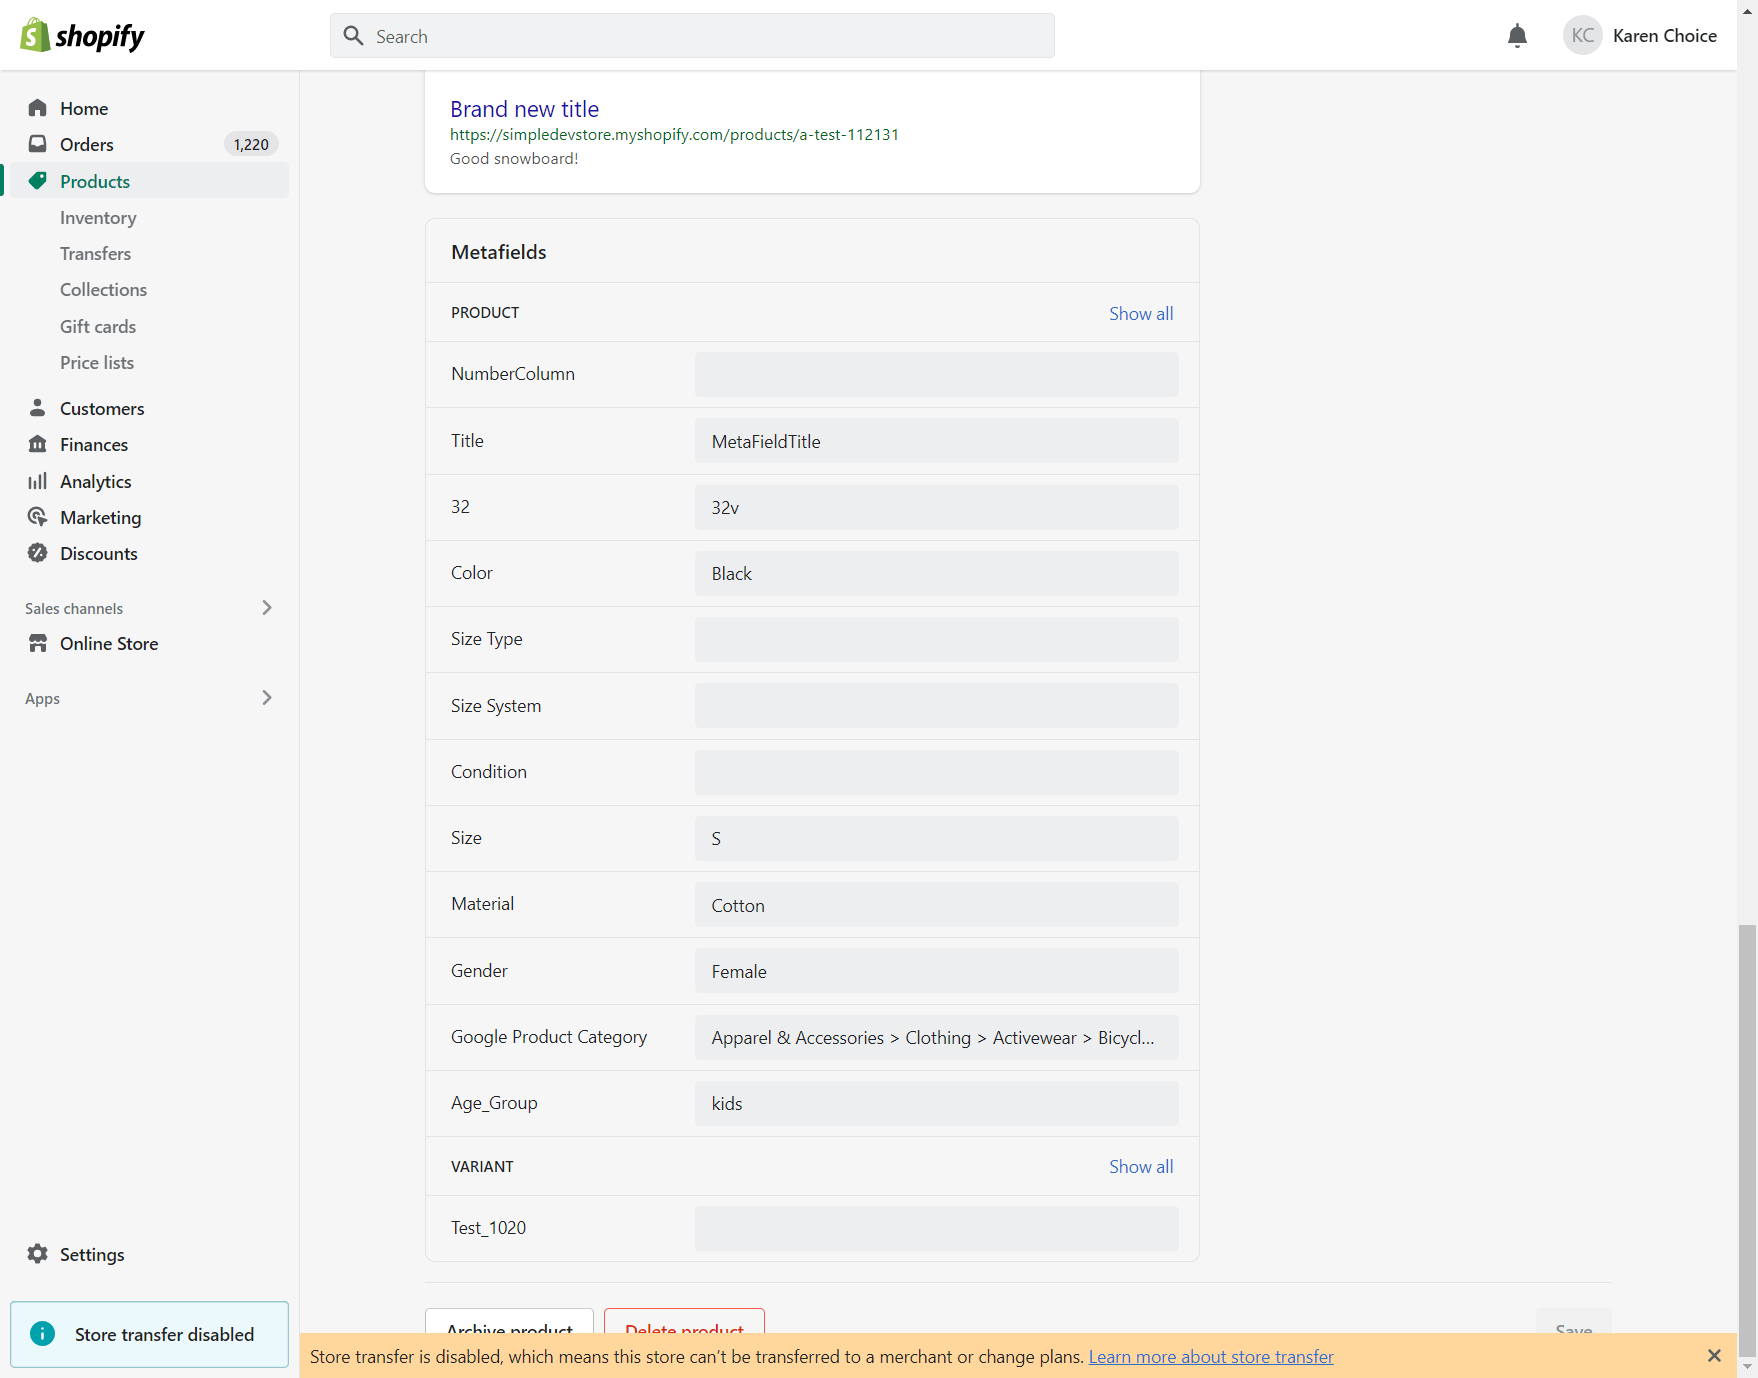Click the search bar field

[692, 36]
